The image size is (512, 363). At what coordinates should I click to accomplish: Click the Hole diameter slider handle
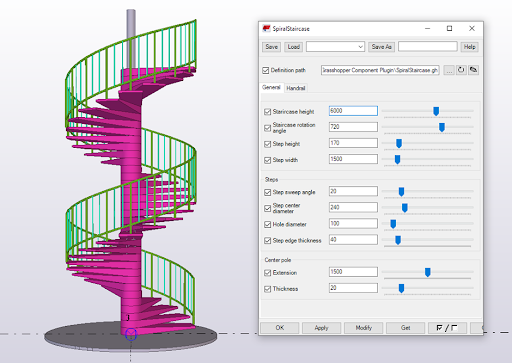pos(393,224)
